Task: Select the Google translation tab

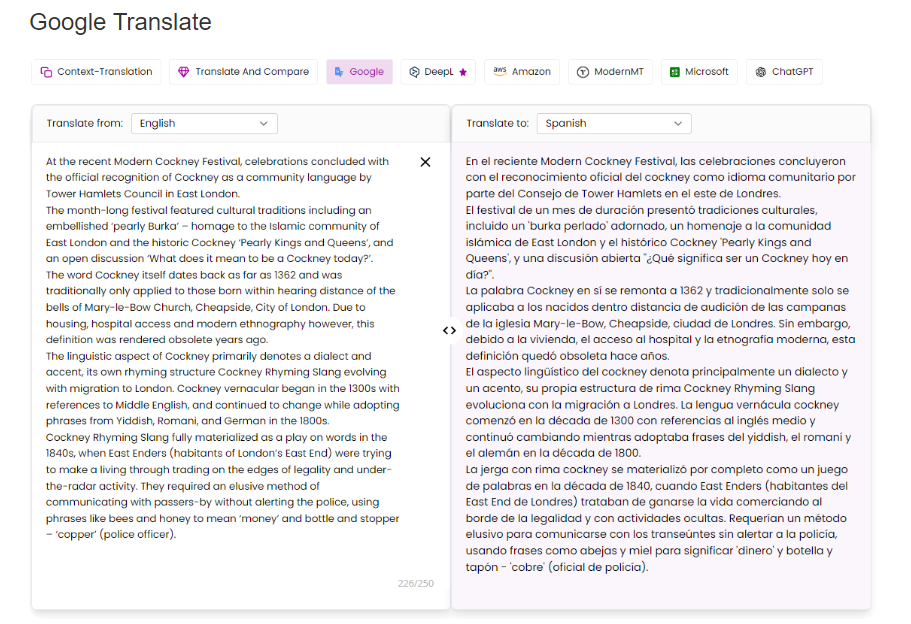Action: pyautogui.click(x=359, y=71)
